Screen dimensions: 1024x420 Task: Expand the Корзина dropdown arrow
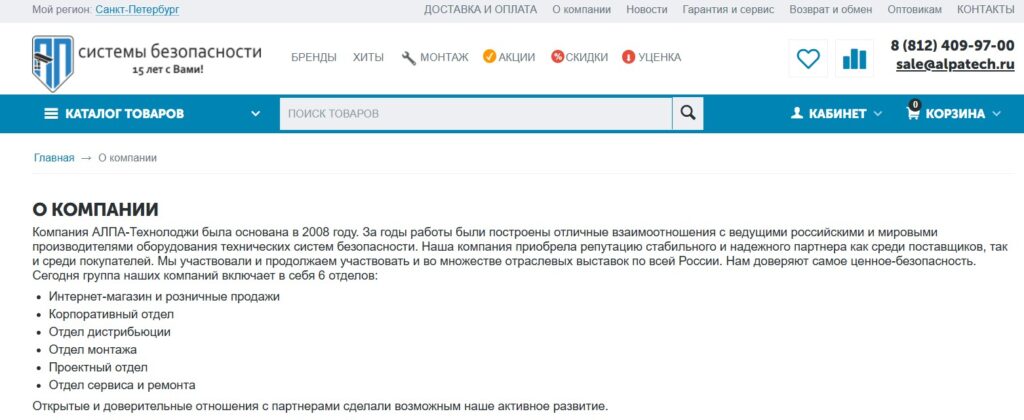(x=996, y=114)
